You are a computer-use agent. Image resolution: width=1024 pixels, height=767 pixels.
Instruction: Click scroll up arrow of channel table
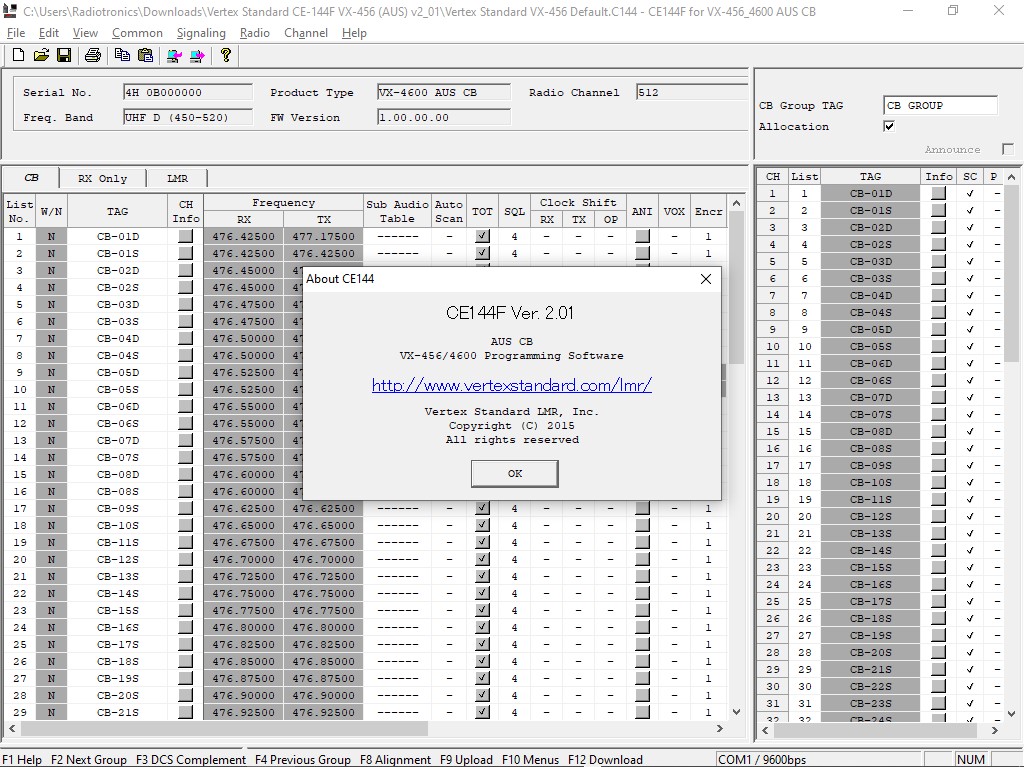[x=737, y=203]
